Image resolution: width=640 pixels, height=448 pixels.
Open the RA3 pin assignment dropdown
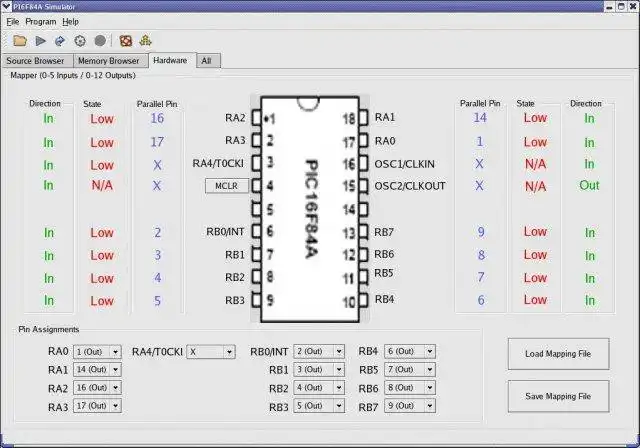[x=97, y=406]
